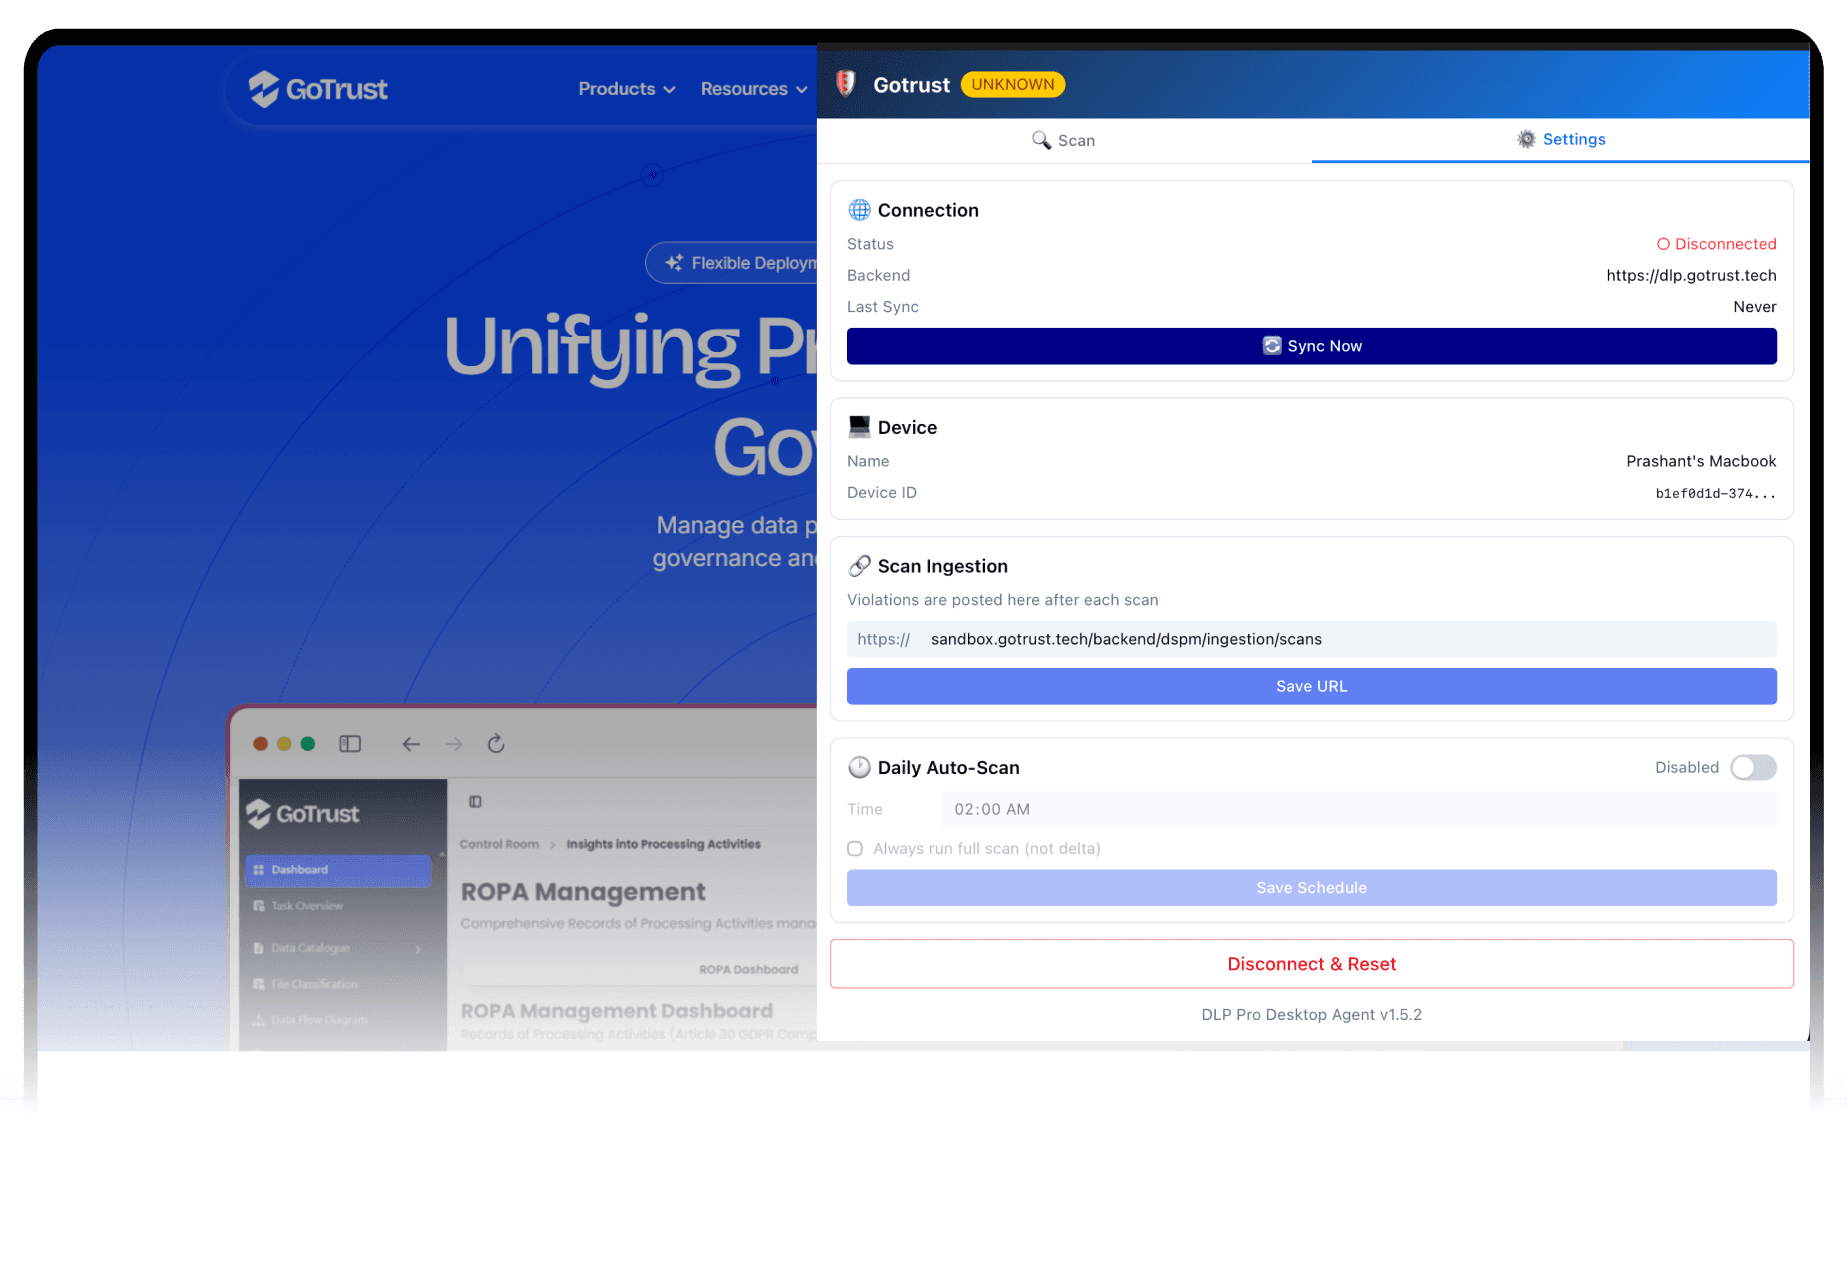This screenshot has width=1848, height=1269.
Task: Click Control Room breadcrumb in the mockup
Action: (499, 844)
